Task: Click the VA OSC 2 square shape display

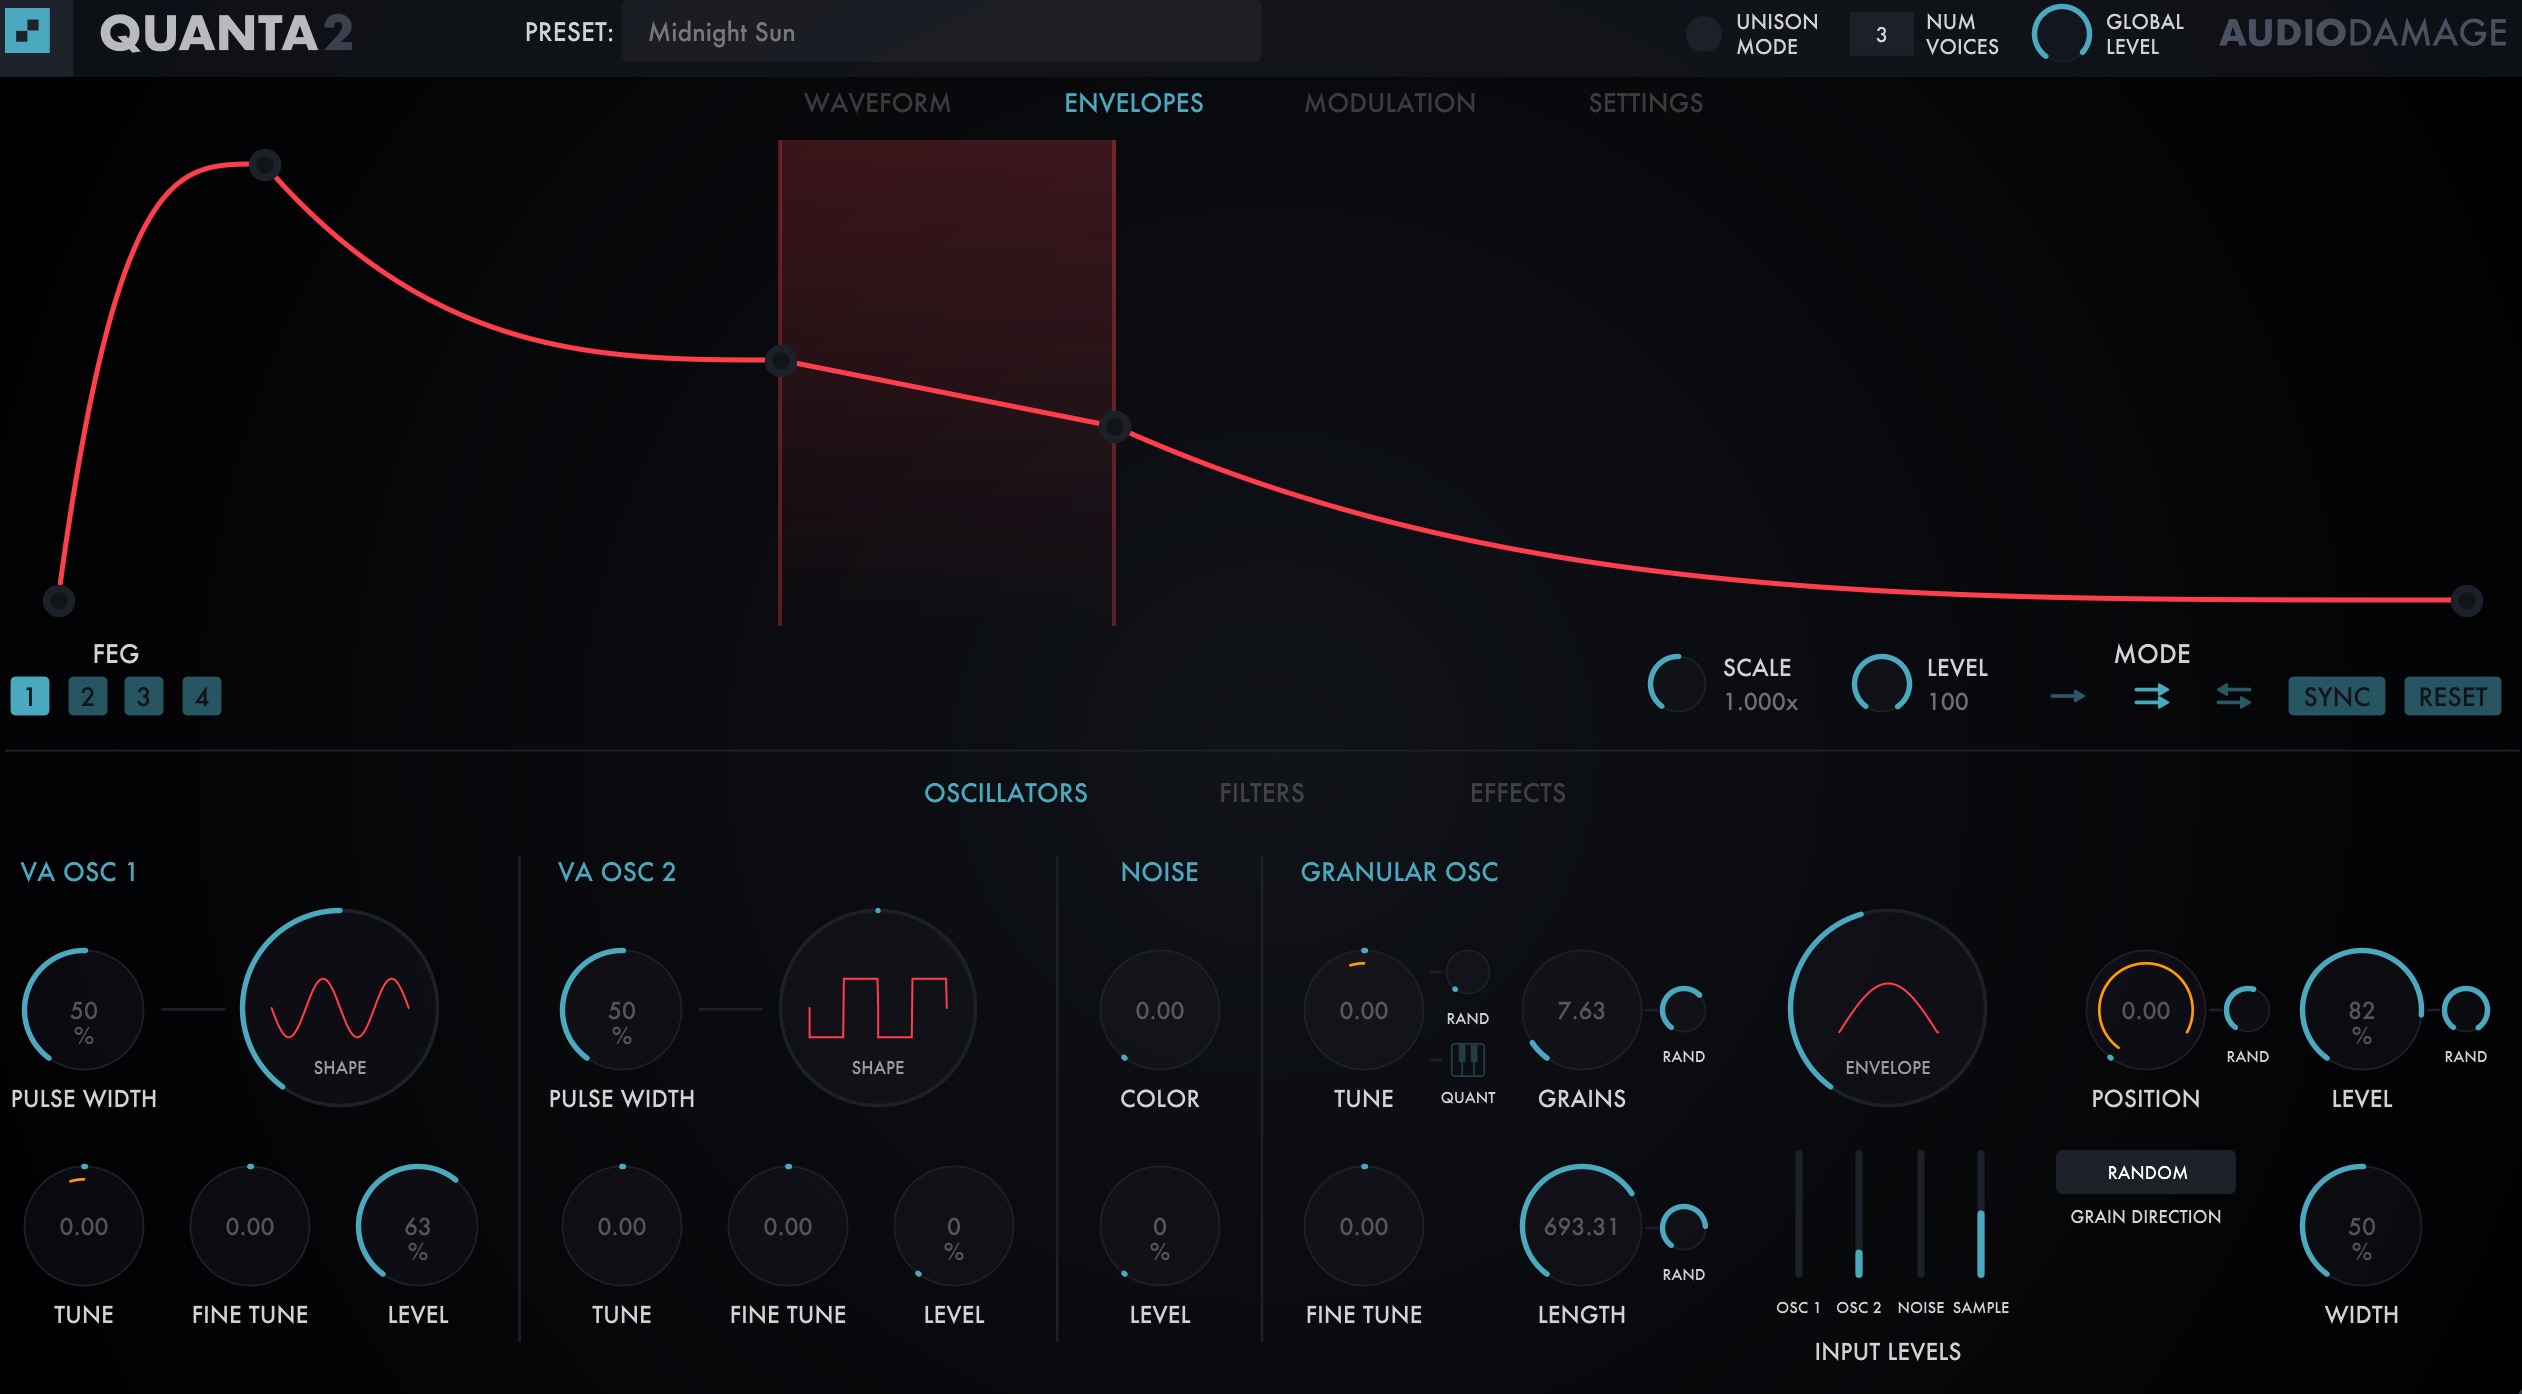Action: coord(877,1007)
